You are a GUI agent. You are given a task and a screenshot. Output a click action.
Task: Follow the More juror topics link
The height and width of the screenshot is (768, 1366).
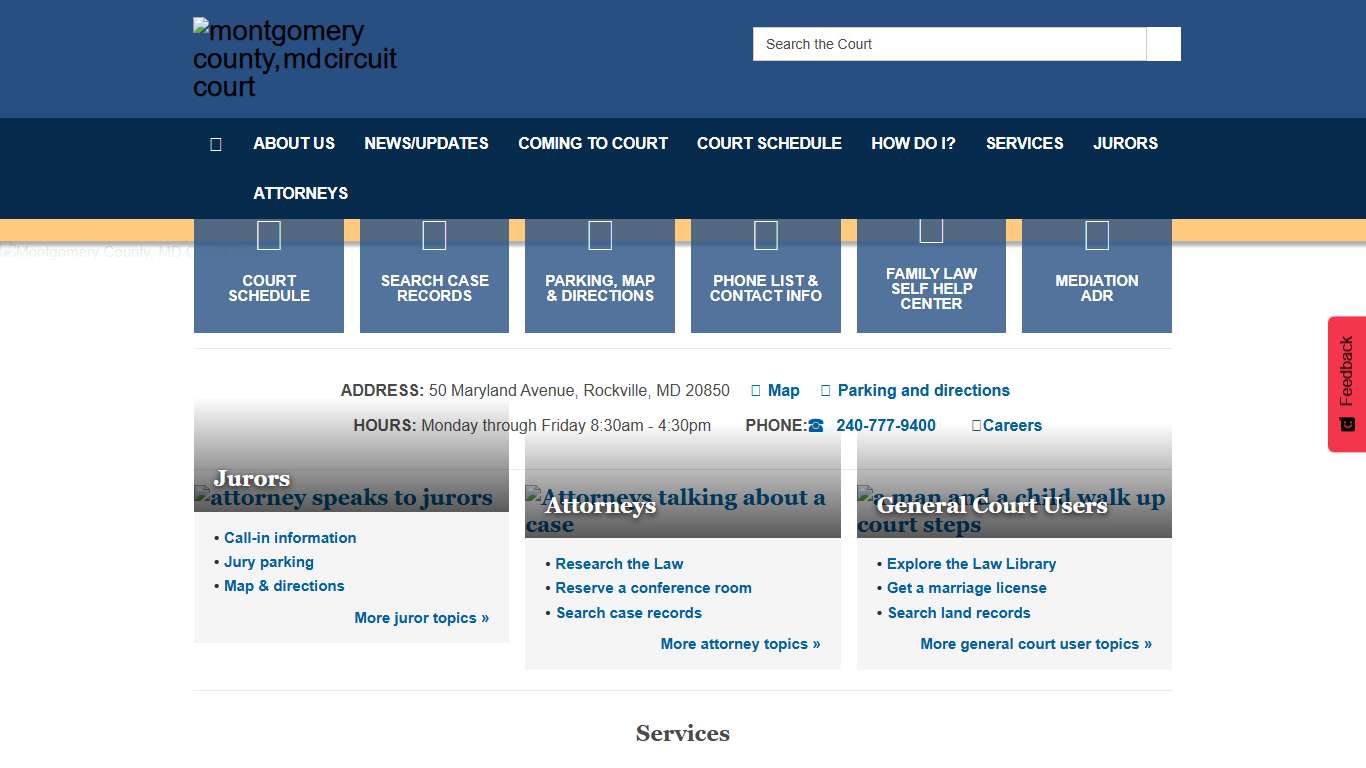tap(421, 618)
